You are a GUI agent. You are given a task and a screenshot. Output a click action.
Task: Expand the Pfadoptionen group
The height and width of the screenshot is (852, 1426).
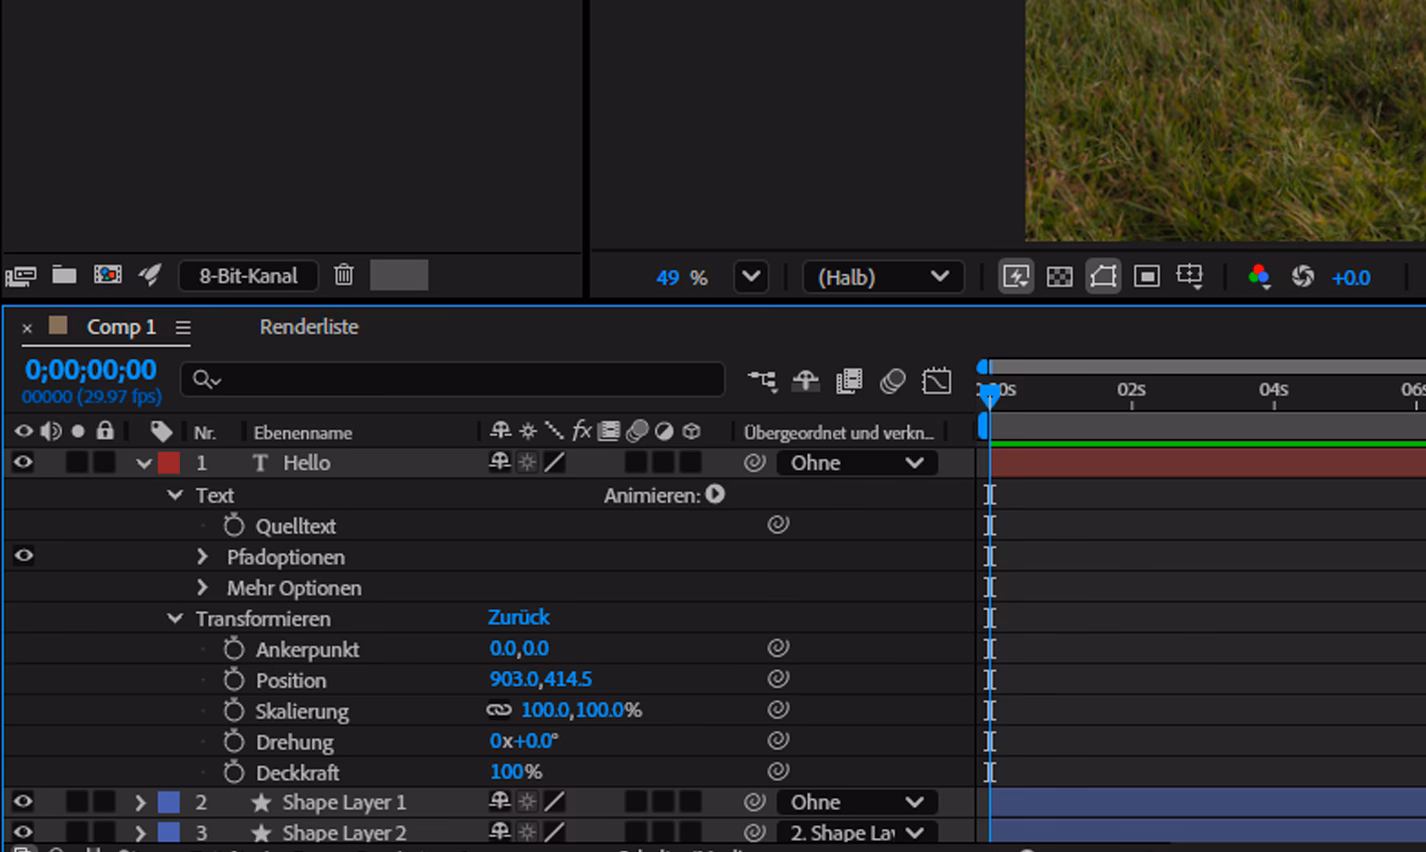202,556
